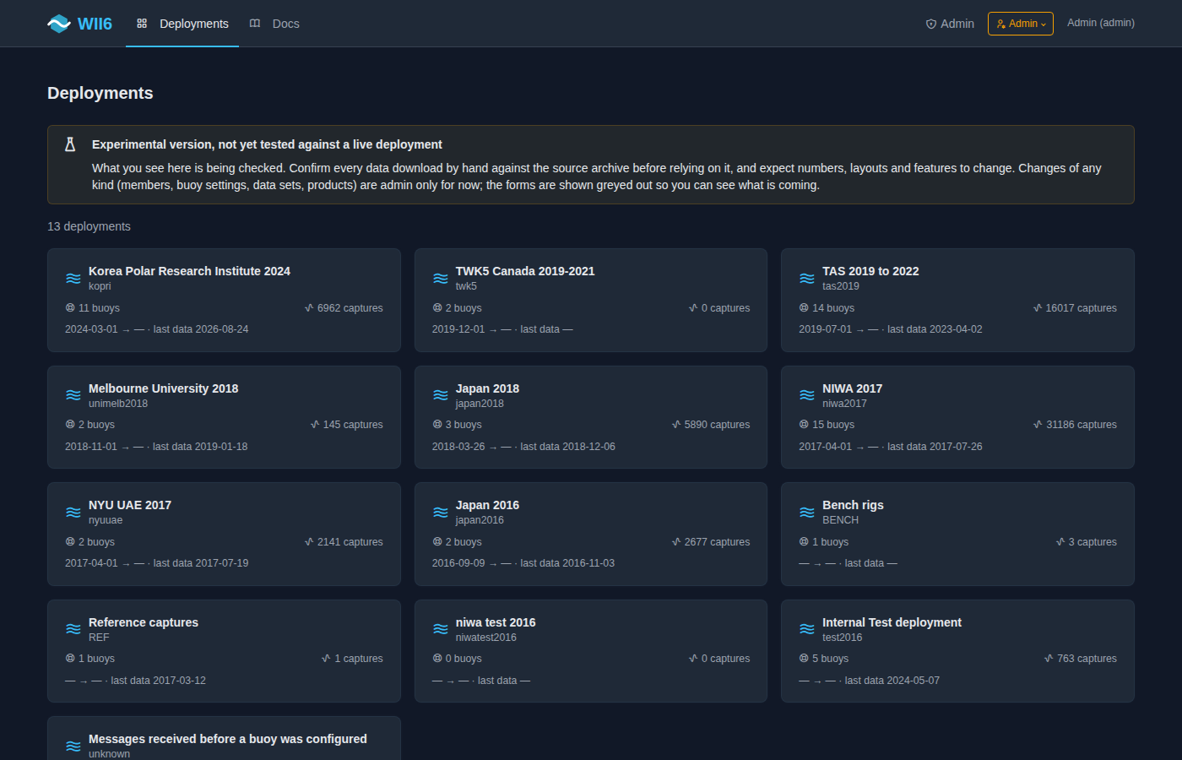This screenshot has height=760, width=1182.
Task: Click the grid icon beside Deployments tab
Action: [x=142, y=23]
